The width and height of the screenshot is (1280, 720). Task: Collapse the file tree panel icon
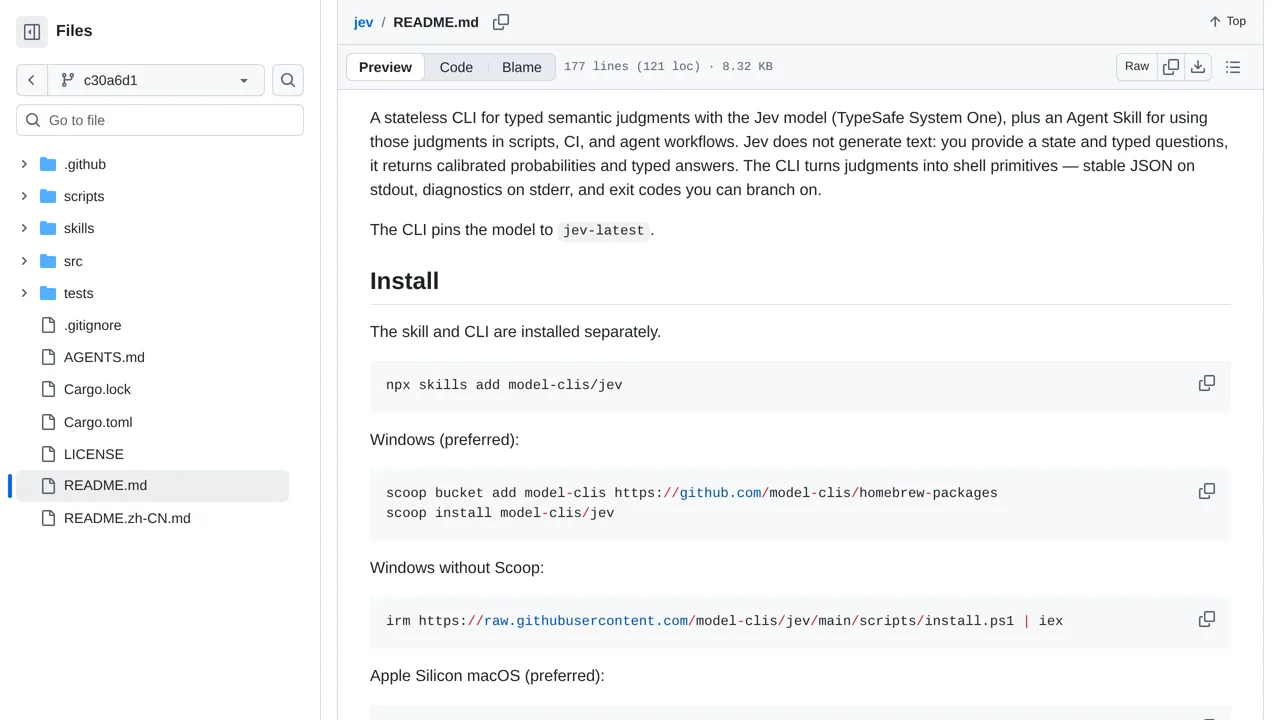click(32, 32)
